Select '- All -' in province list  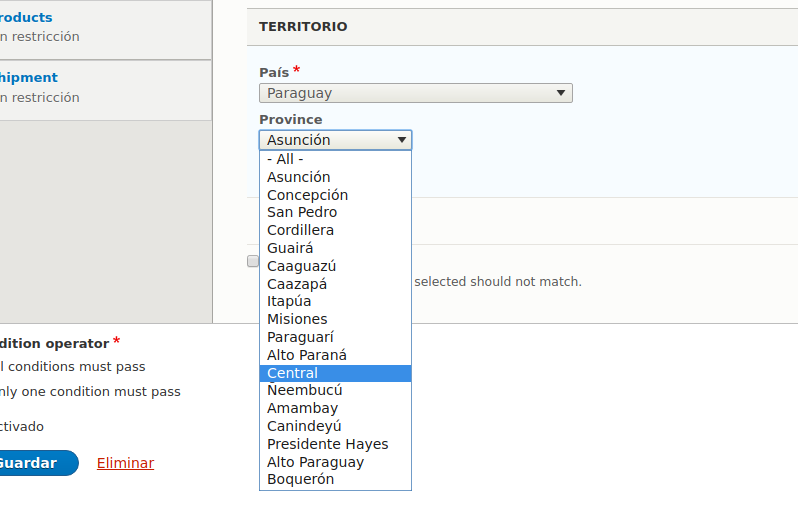(x=335, y=159)
